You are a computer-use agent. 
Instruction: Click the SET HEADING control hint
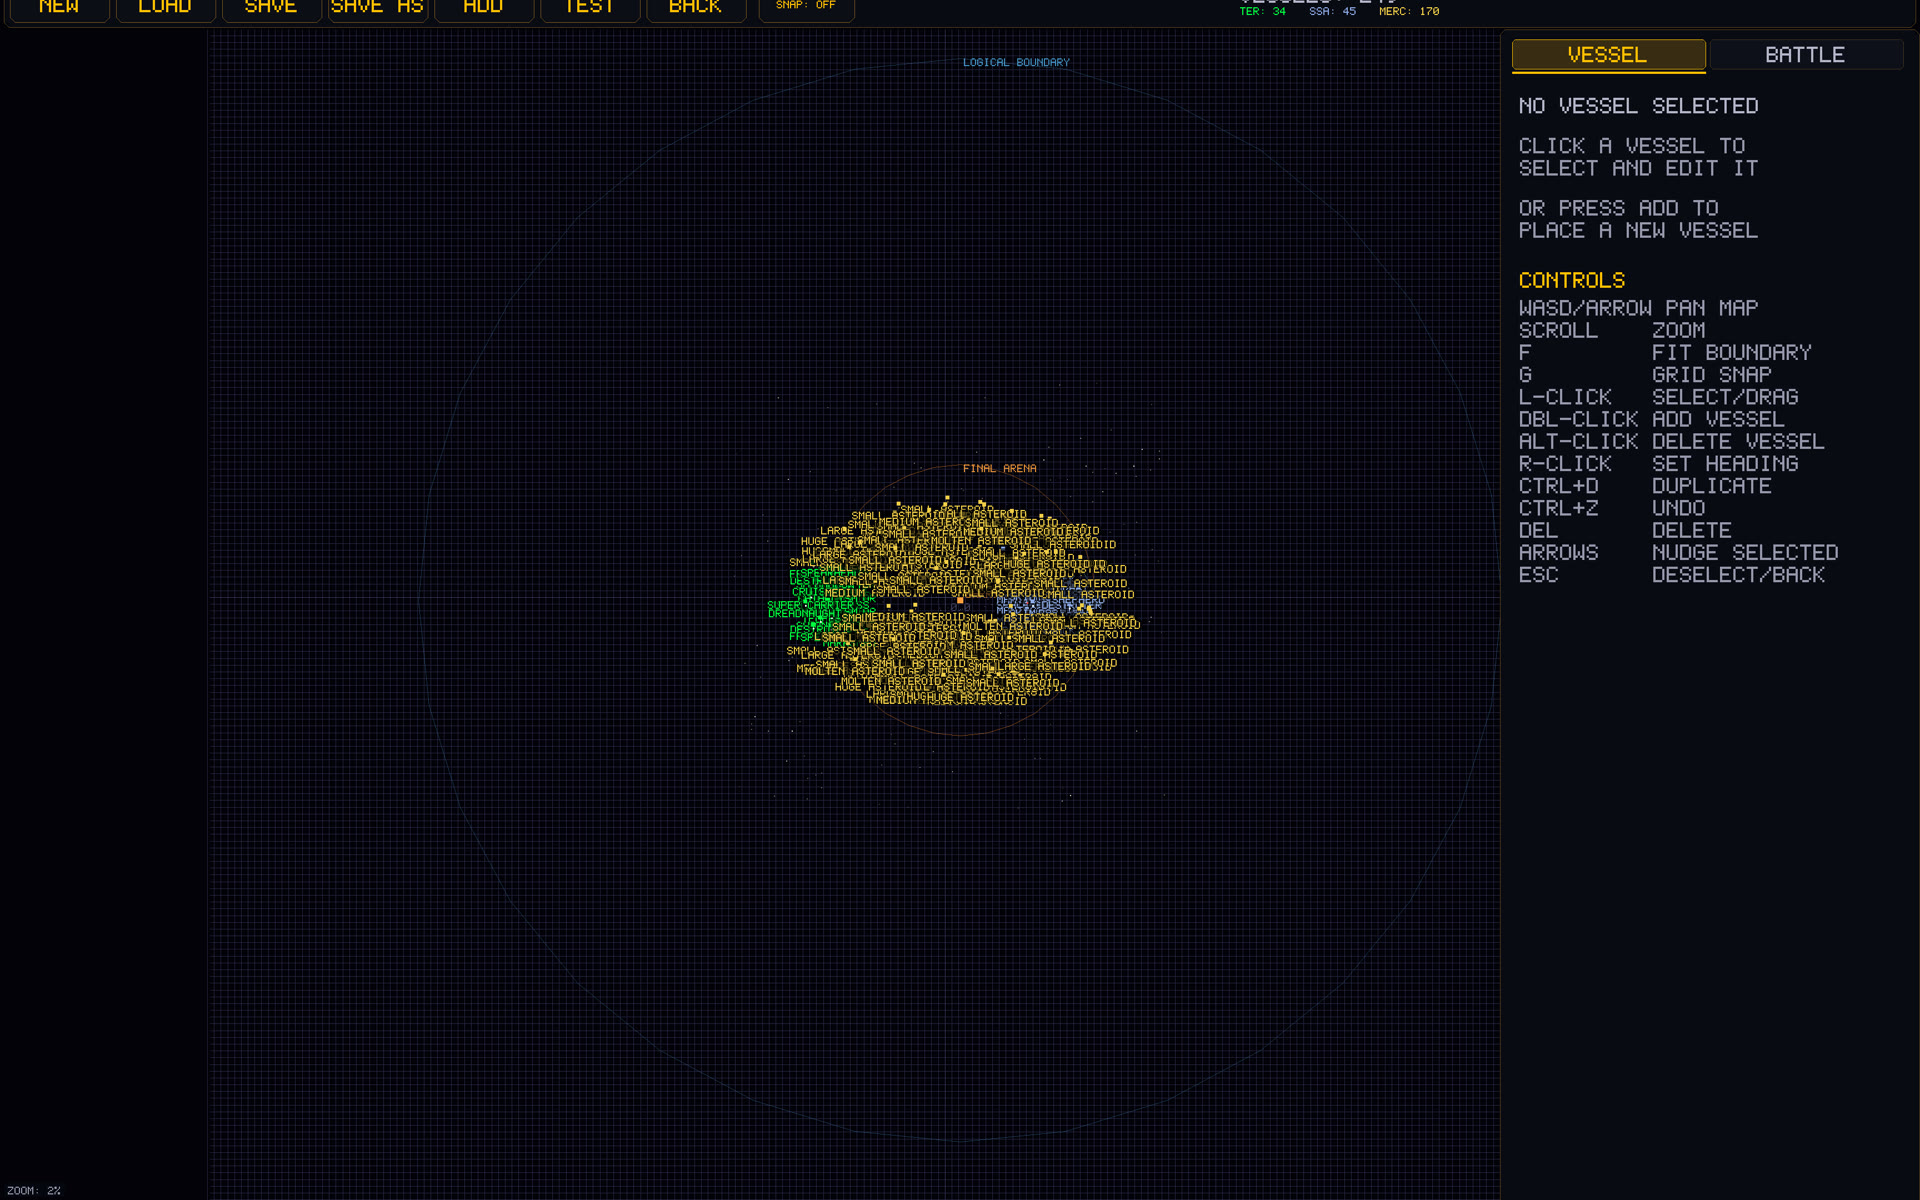coord(1725,464)
